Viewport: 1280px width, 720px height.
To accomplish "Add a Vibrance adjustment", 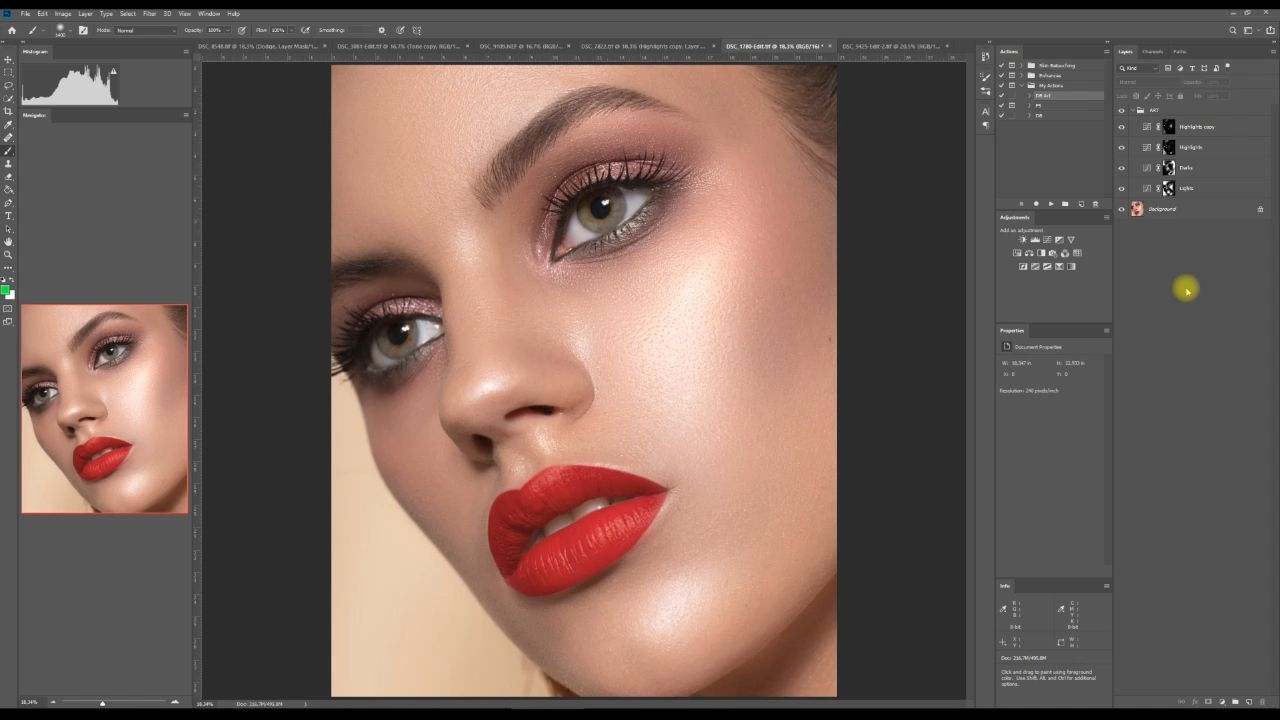I will 1071,240.
